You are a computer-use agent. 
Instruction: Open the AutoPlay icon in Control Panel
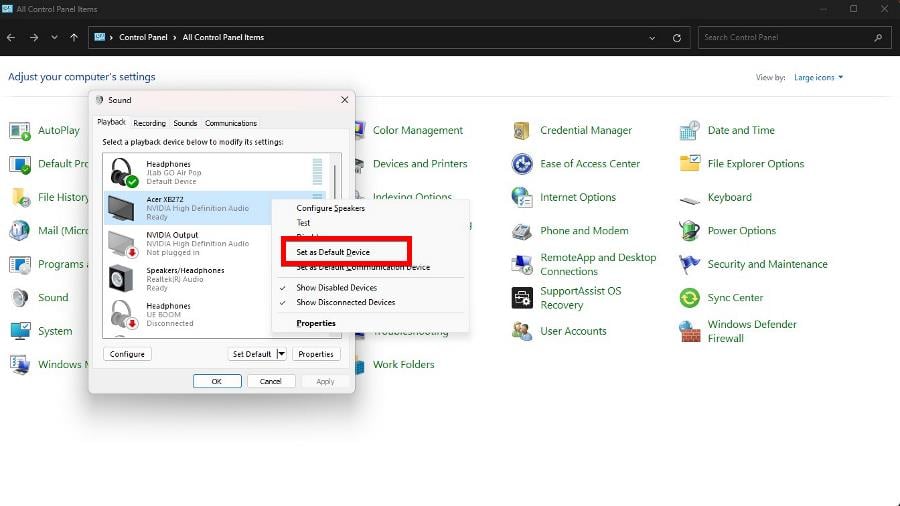click(x=20, y=131)
